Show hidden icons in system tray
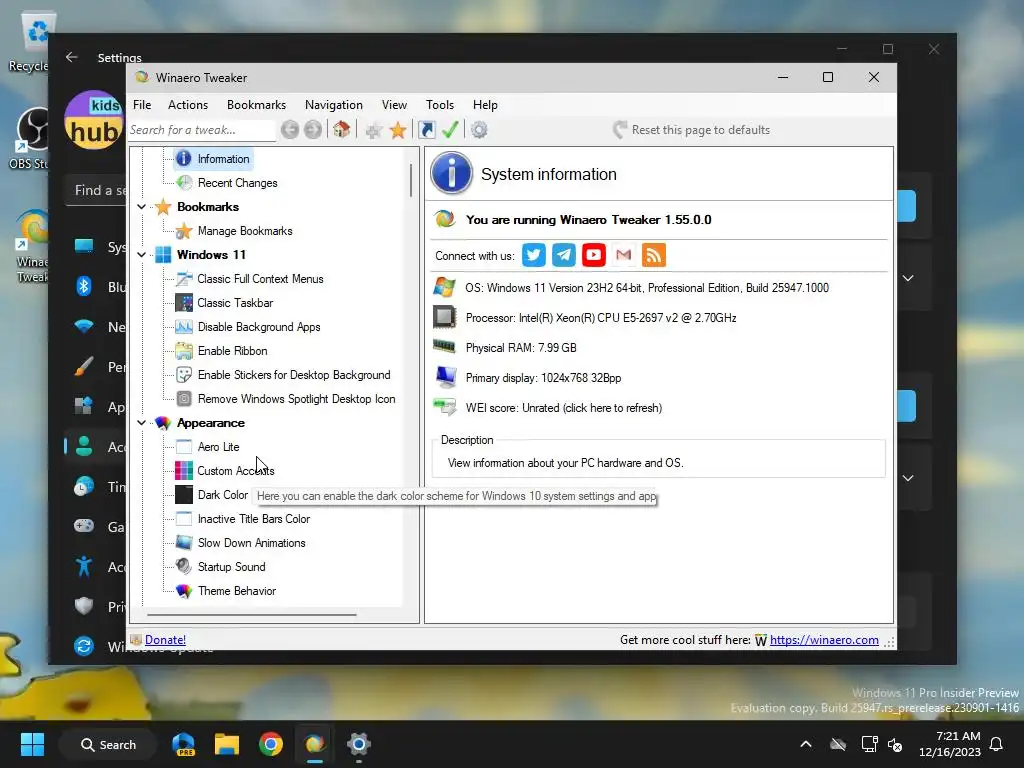The width and height of the screenshot is (1024, 768). point(806,744)
